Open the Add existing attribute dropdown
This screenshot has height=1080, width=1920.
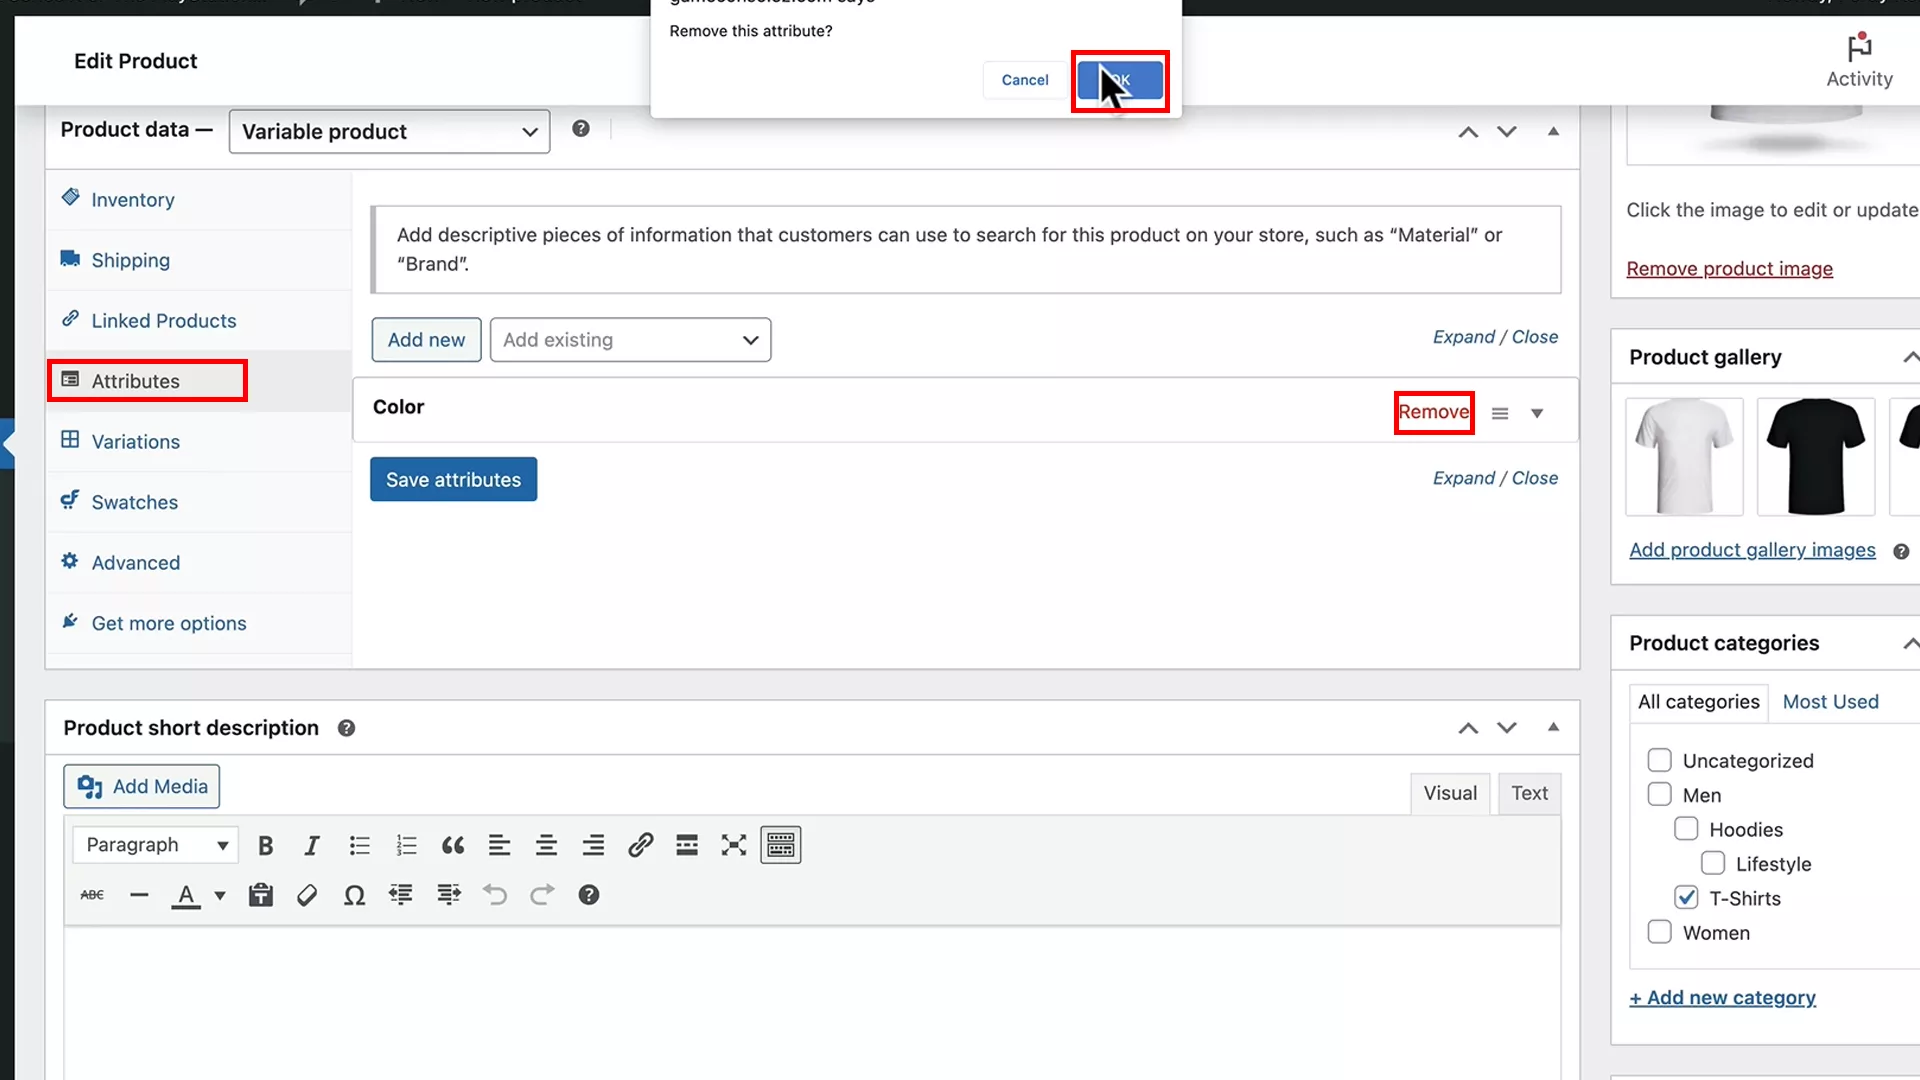(x=630, y=340)
